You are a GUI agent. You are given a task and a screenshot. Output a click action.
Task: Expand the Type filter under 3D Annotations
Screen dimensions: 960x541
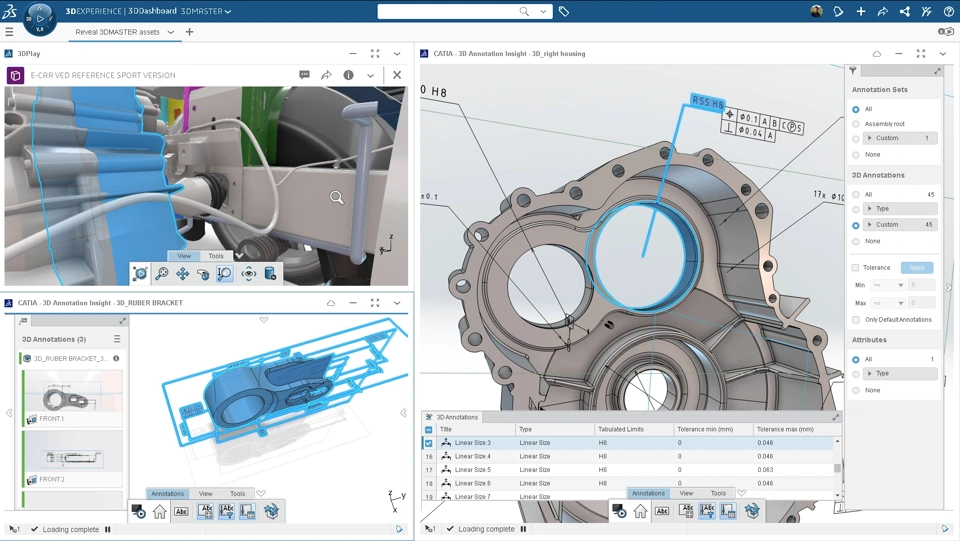[870, 209]
